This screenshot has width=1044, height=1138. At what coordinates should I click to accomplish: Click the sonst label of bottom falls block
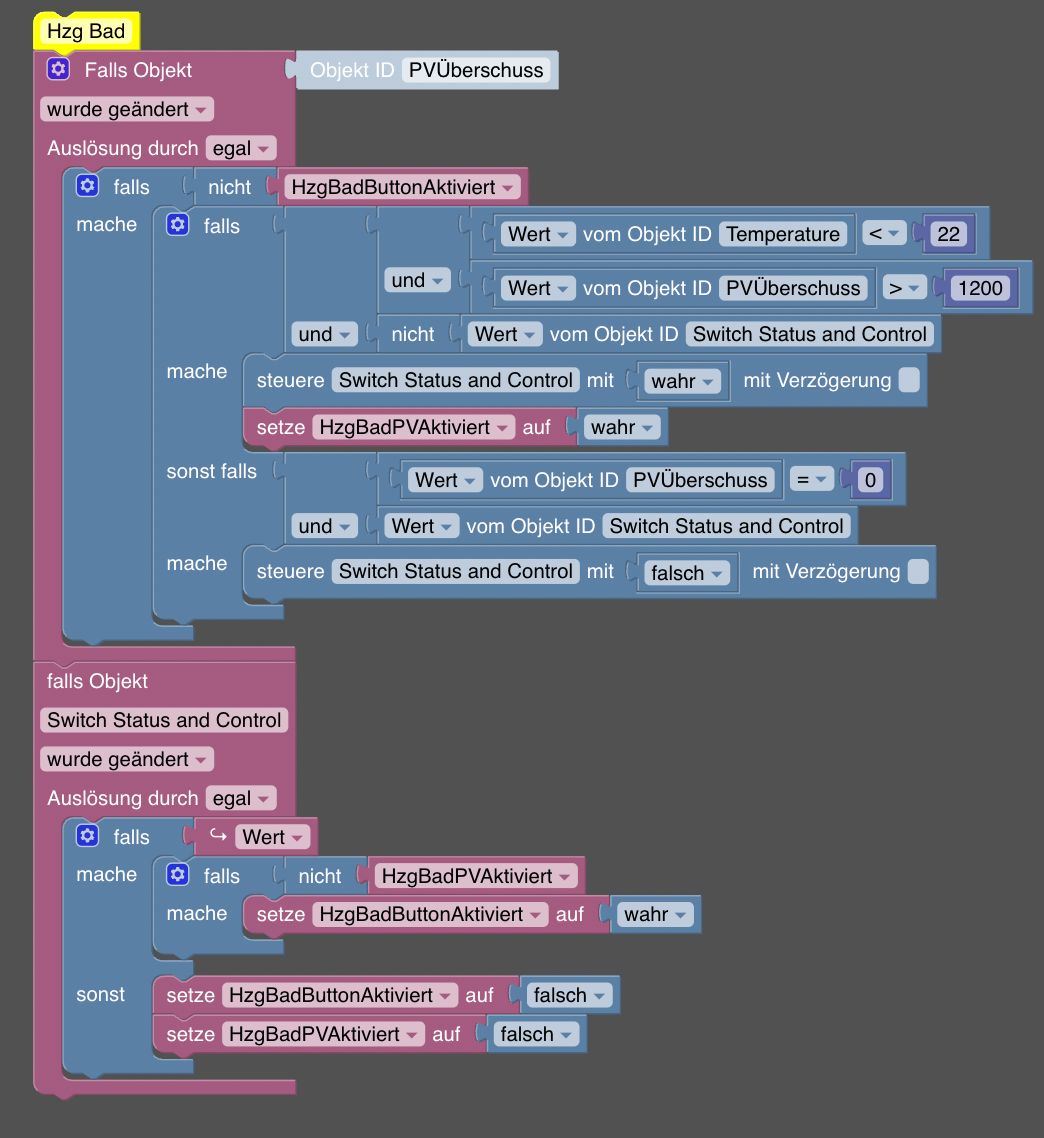pos(100,994)
